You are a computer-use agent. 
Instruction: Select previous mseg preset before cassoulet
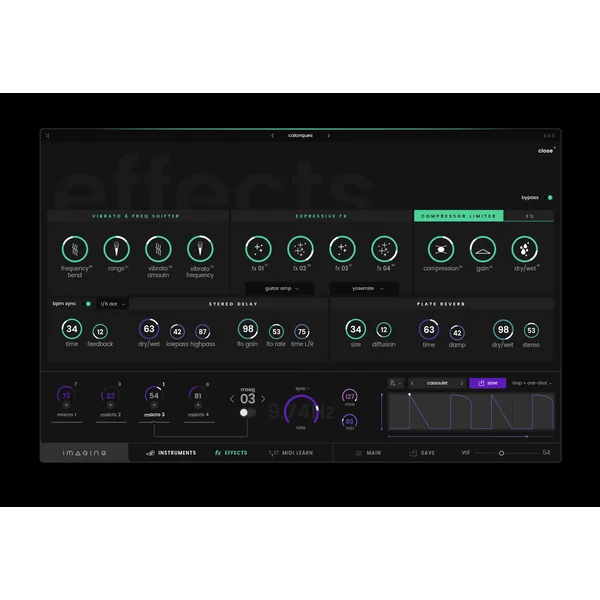(412, 383)
